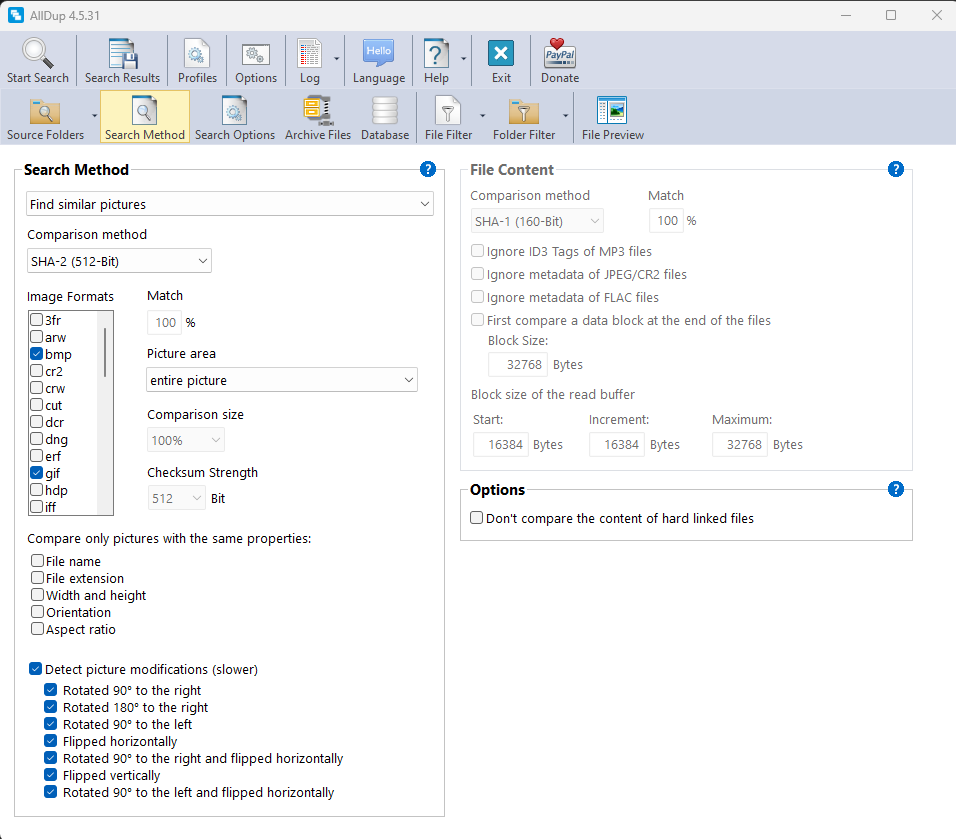Click the Start Search magnifier icon
This screenshot has width=956, height=839.
[x=38, y=54]
